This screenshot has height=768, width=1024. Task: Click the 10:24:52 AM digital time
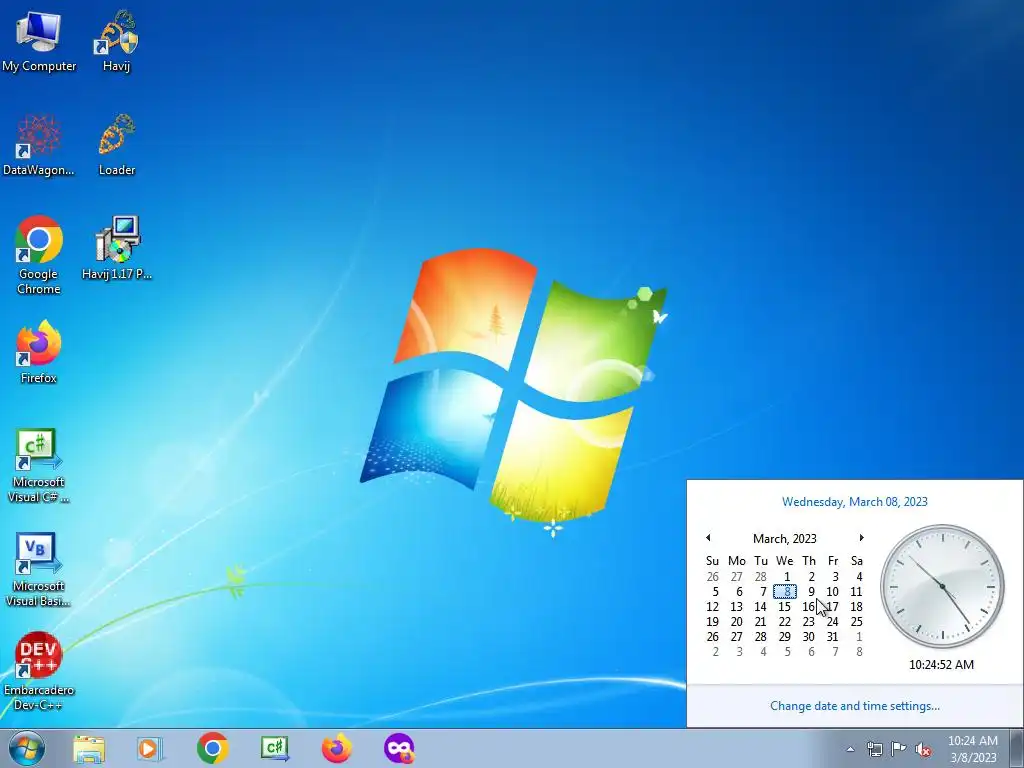click(941, 665)
